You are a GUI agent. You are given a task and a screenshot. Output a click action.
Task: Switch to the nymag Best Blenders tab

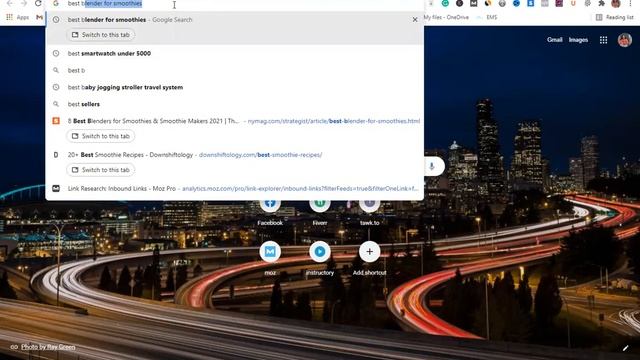point(101,136)
